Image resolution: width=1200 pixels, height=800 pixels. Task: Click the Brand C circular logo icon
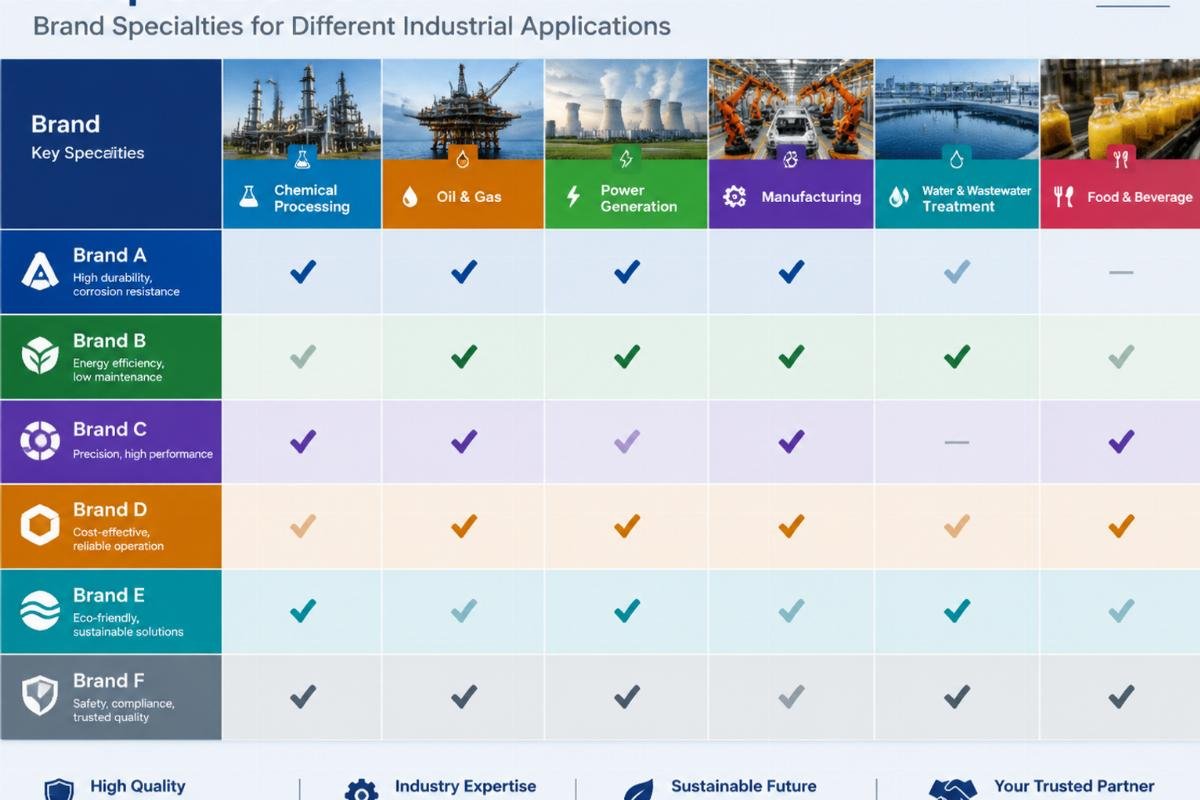coord(40,440)
